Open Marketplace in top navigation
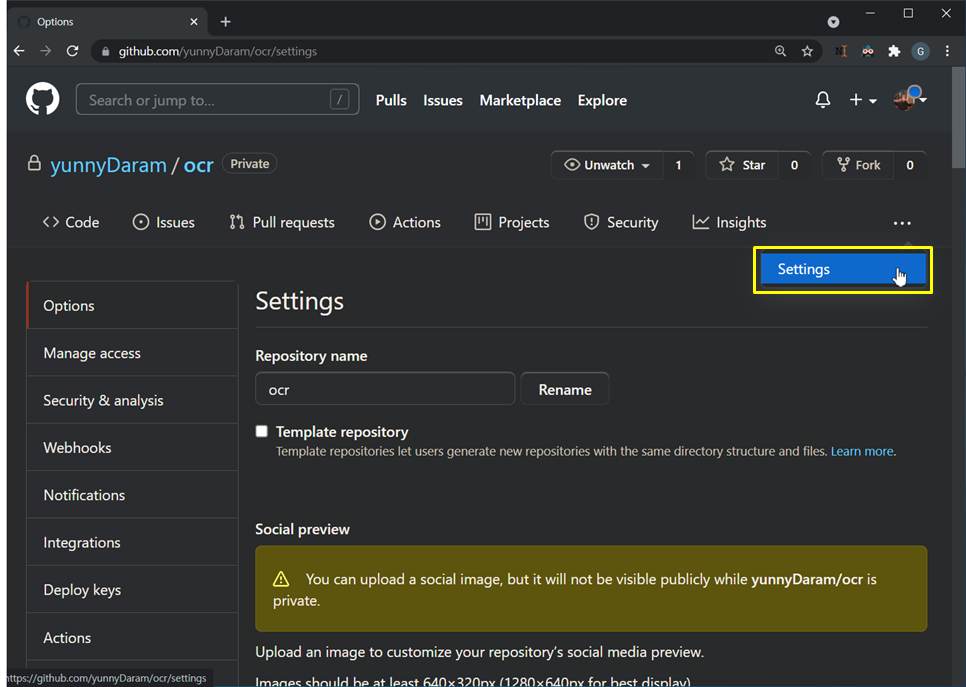This screenshot has height=687, width=966. click(520, 100)
